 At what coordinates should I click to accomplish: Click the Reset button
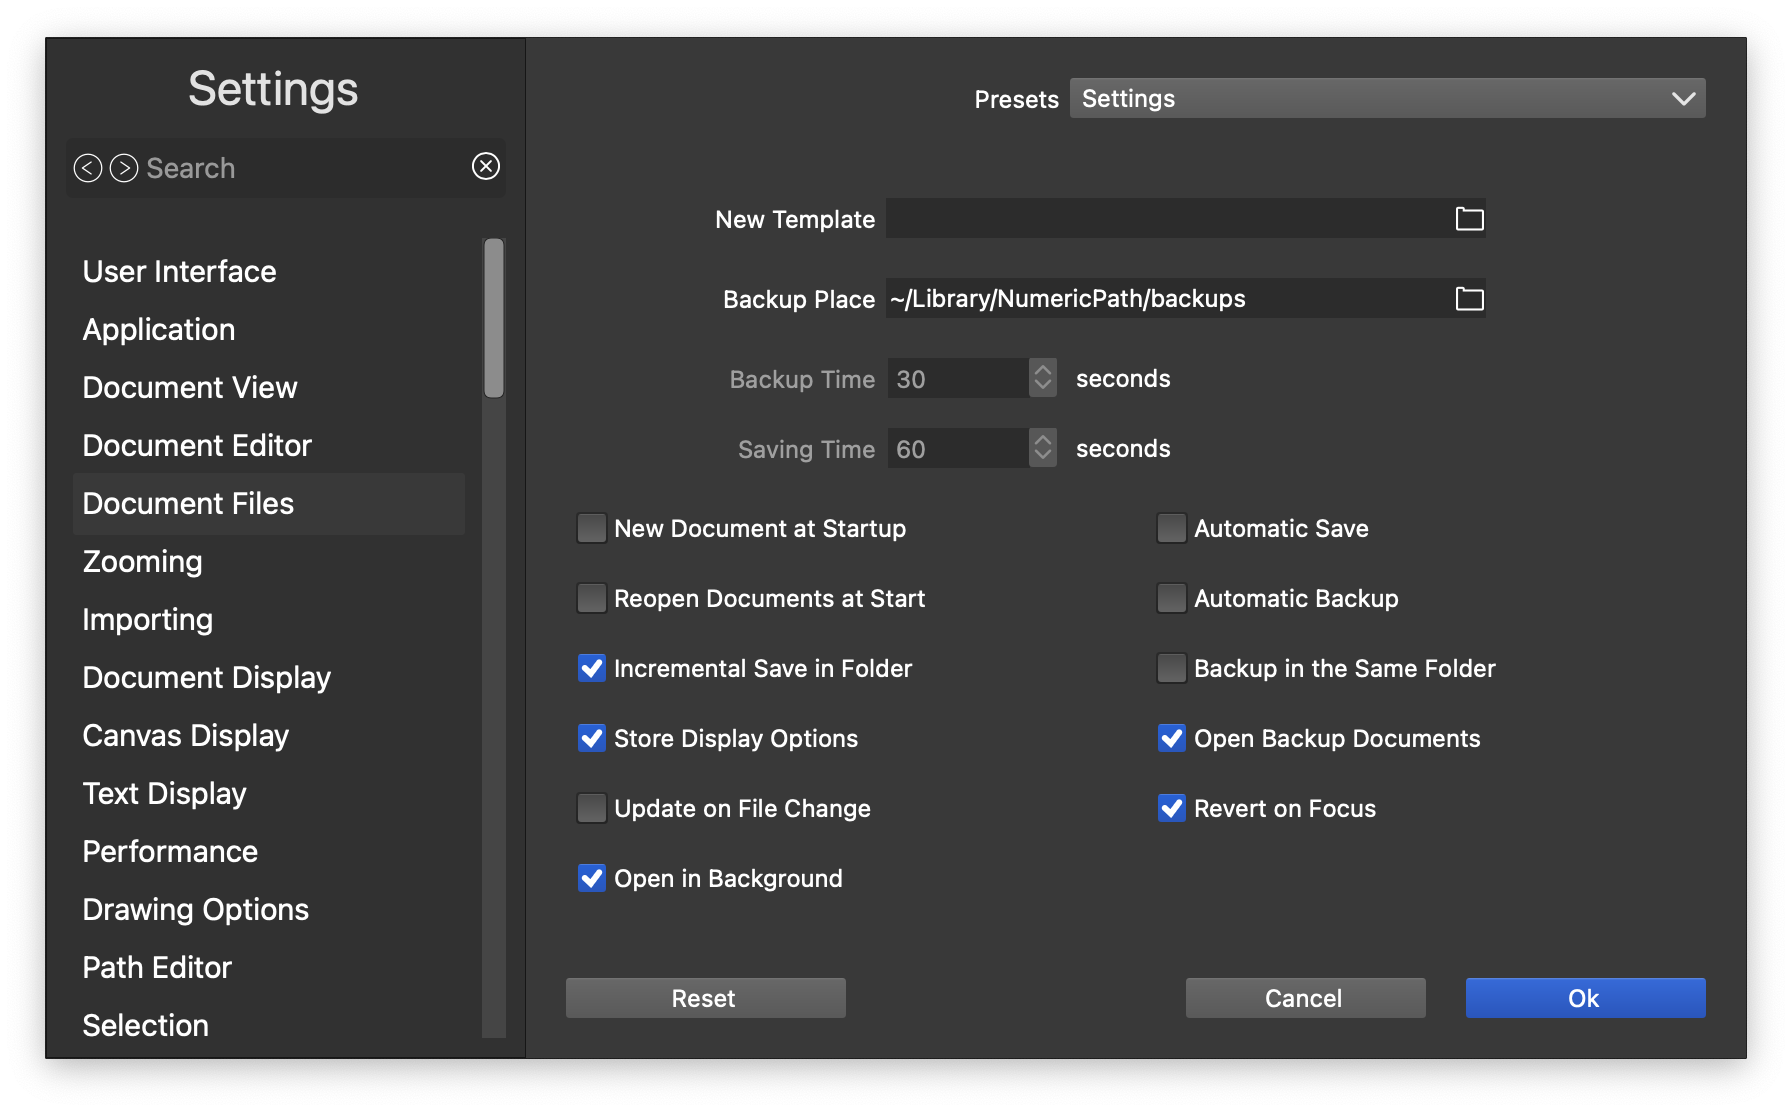[705, 998]
